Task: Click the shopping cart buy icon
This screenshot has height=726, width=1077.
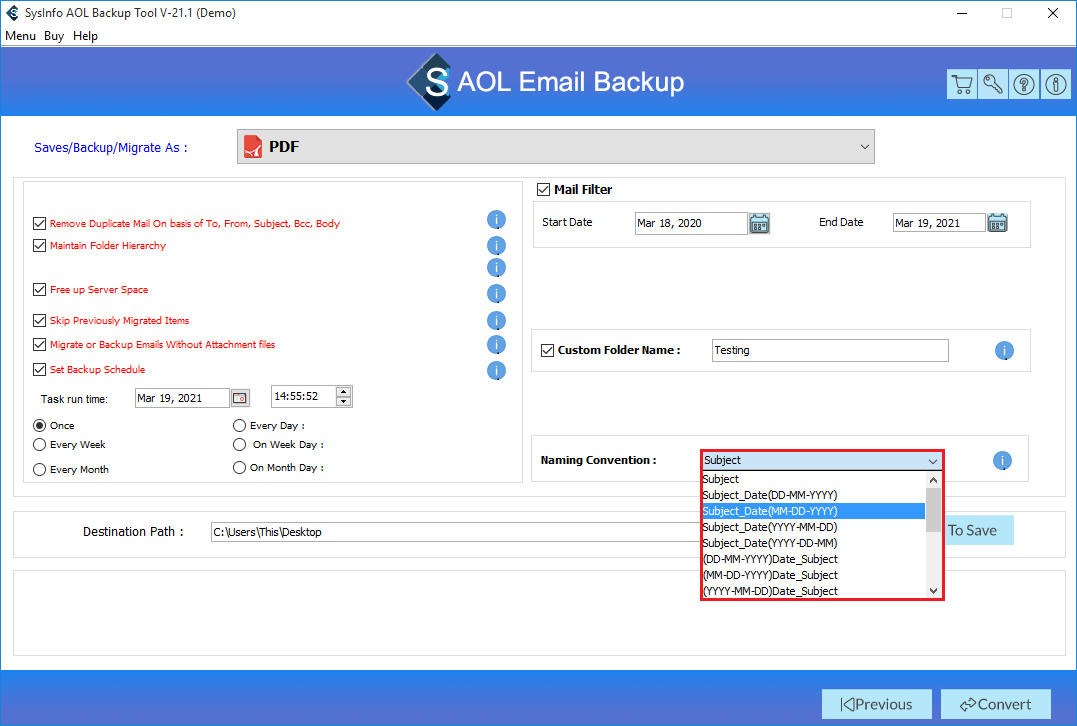Action: click(x=961, y=85)
